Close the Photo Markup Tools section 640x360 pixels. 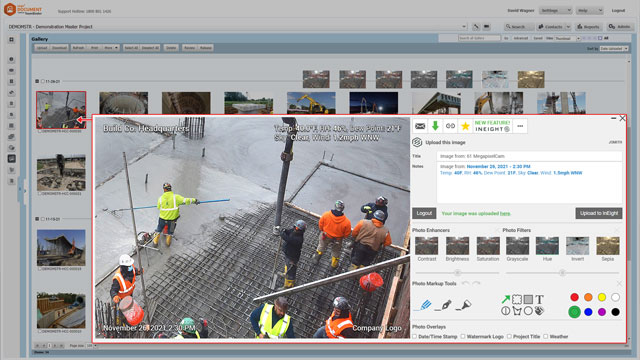(x=619, y=283)
